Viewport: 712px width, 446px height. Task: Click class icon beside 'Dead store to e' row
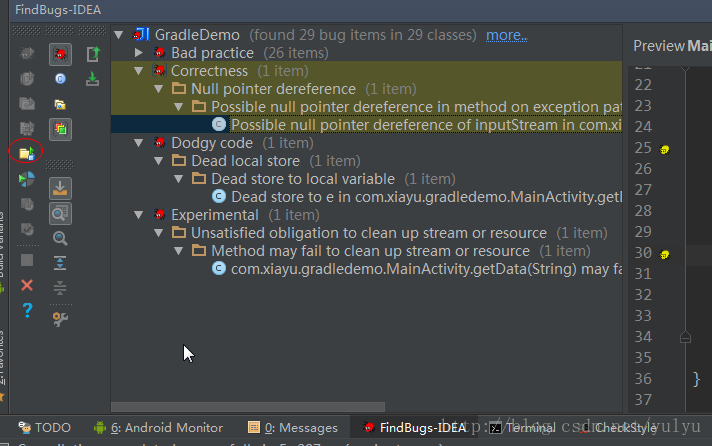click(x=219, y=197)
